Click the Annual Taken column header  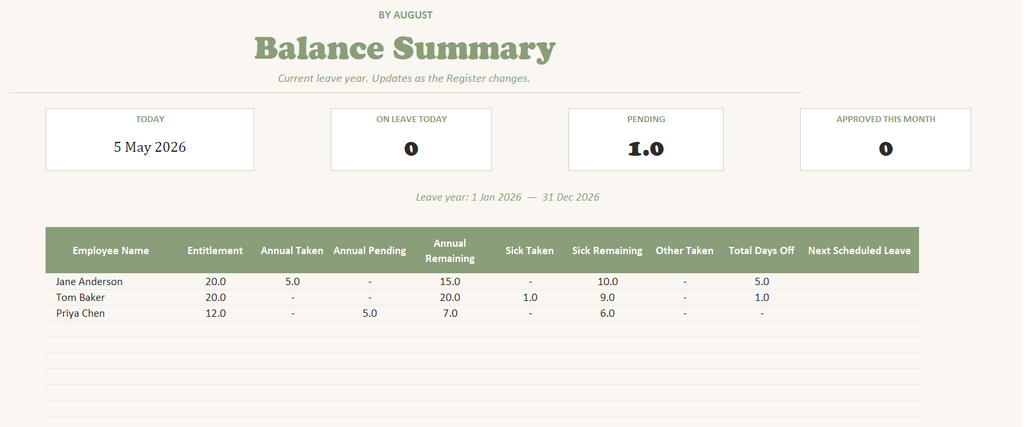[292, 251]
